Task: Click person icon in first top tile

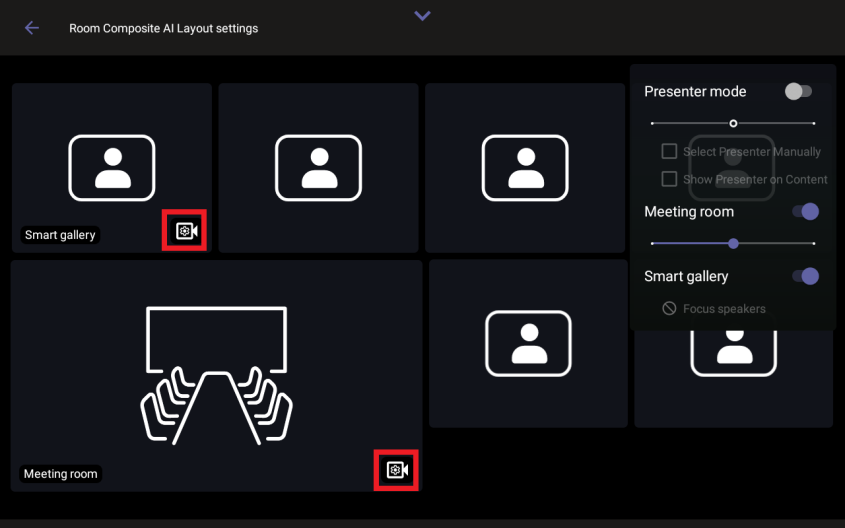Action: pyautogui.click(x=111, y=167)
